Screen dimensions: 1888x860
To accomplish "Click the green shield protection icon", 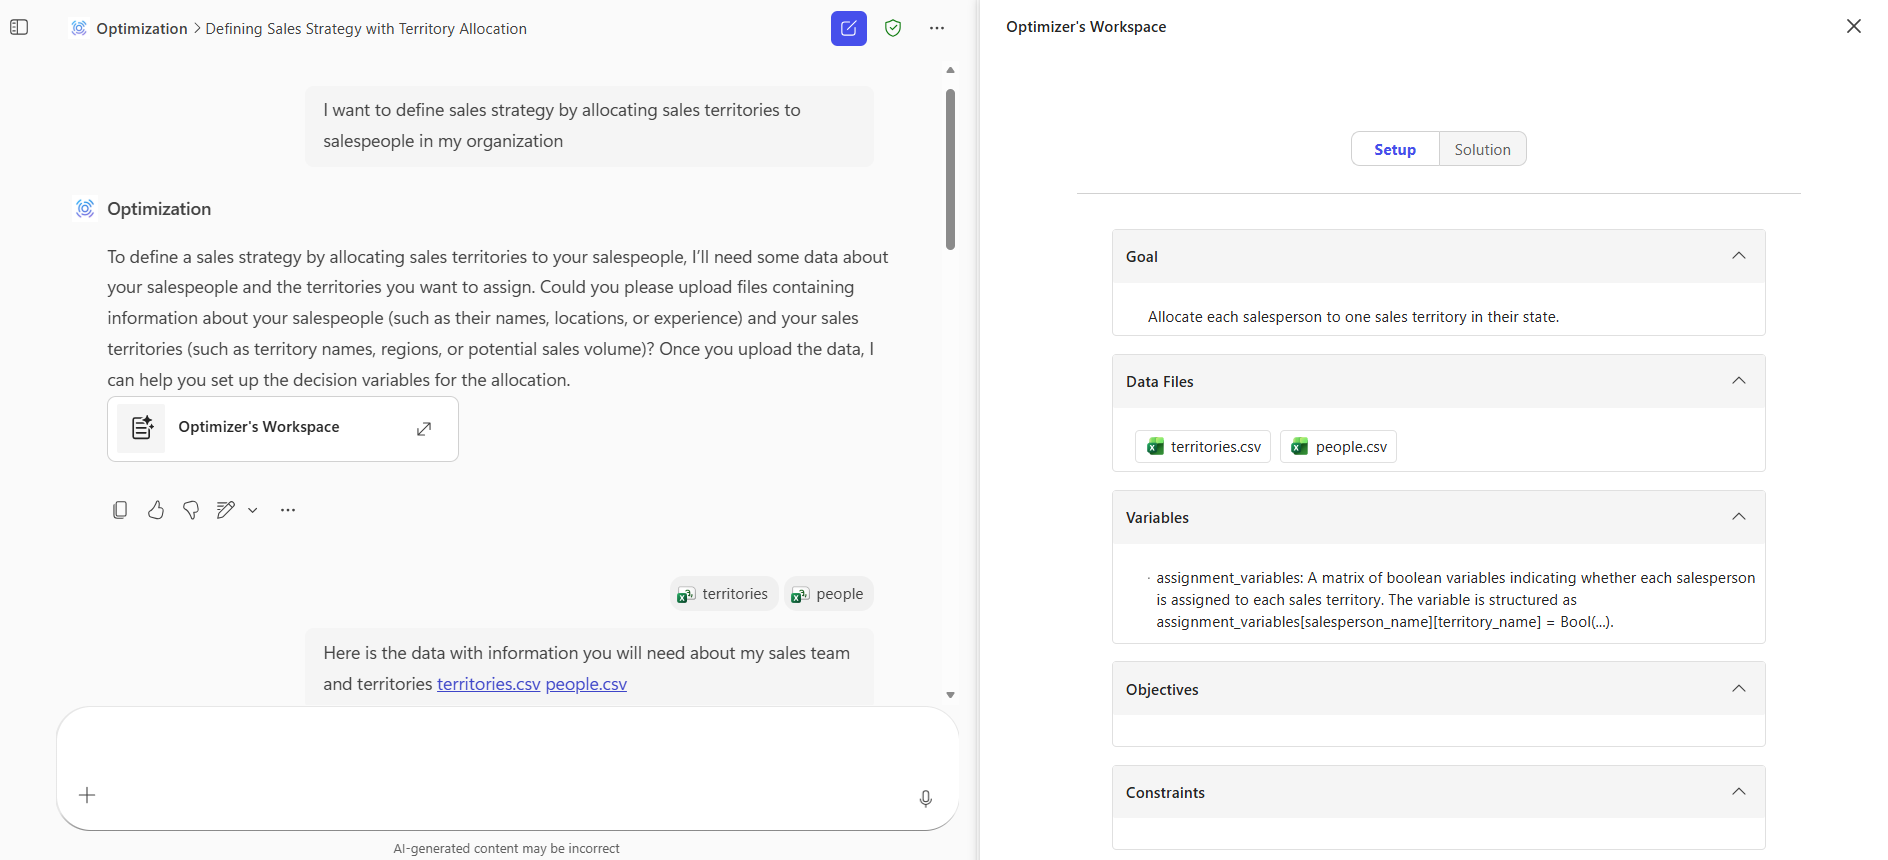I will pyautogui.click(x=893, y=28).
